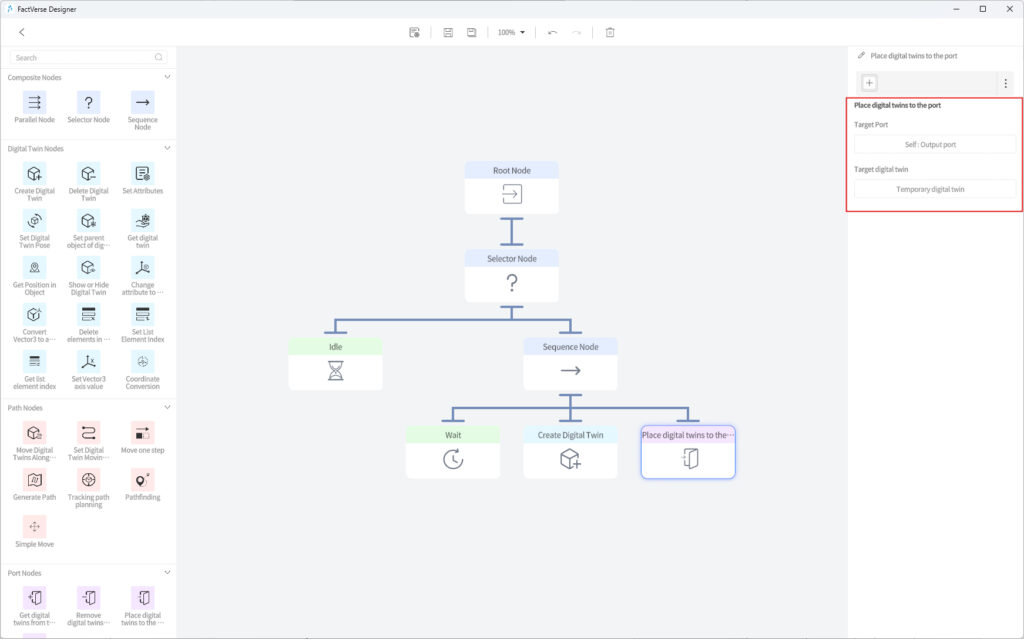Click the back arrow in the top bar
The width and height of the screenshot is (1024, 639).
pyautogui.click(x=22, y=32)
